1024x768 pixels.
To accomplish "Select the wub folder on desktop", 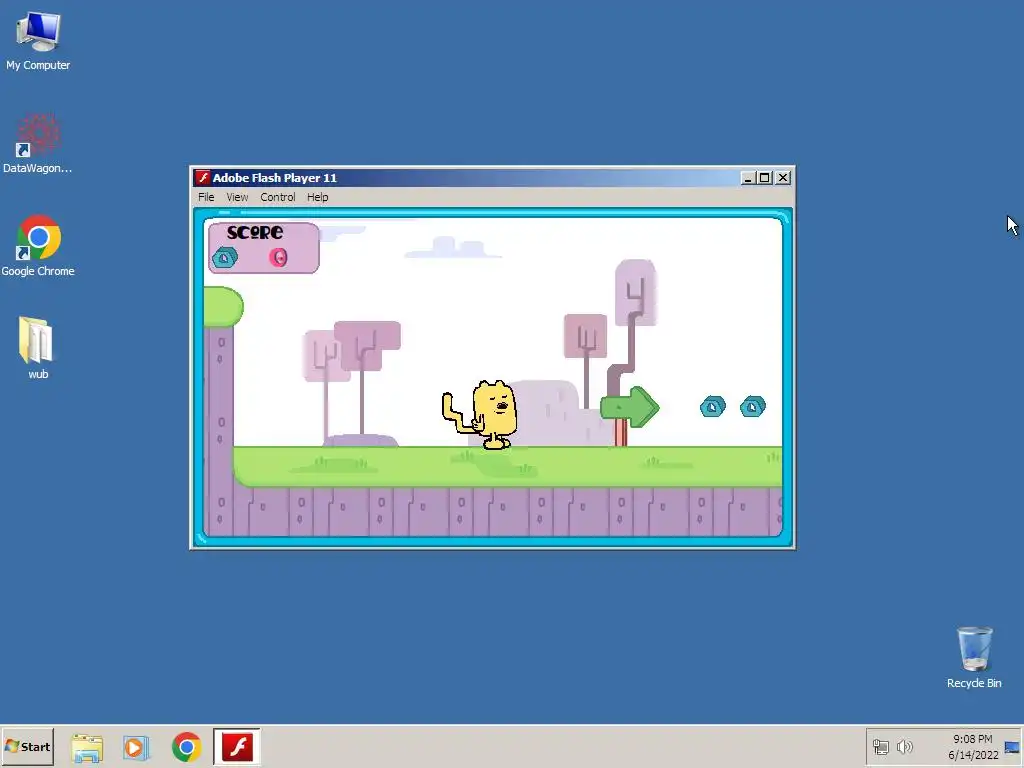I will point(37,348).
